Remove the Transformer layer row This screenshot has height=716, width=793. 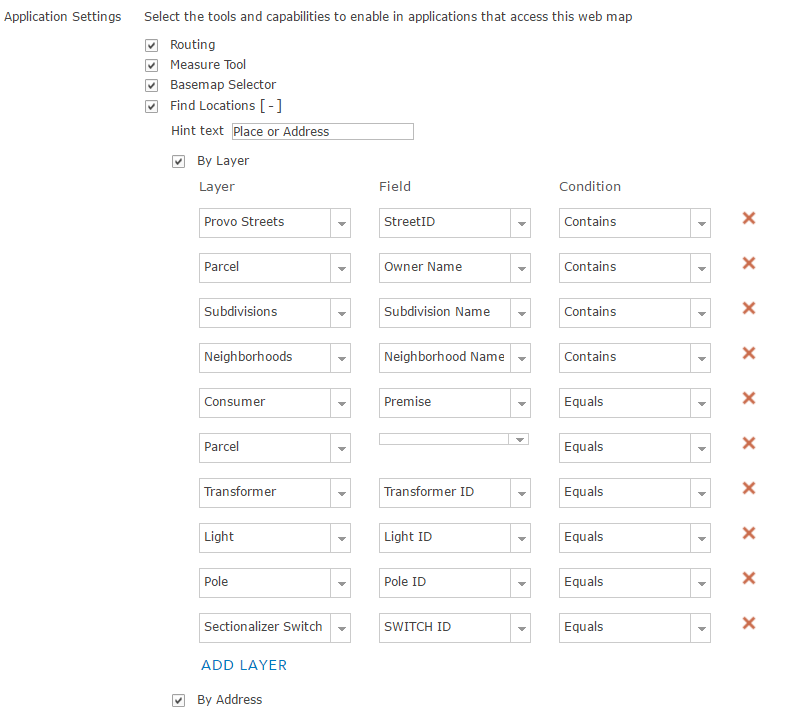click(748, 488)
